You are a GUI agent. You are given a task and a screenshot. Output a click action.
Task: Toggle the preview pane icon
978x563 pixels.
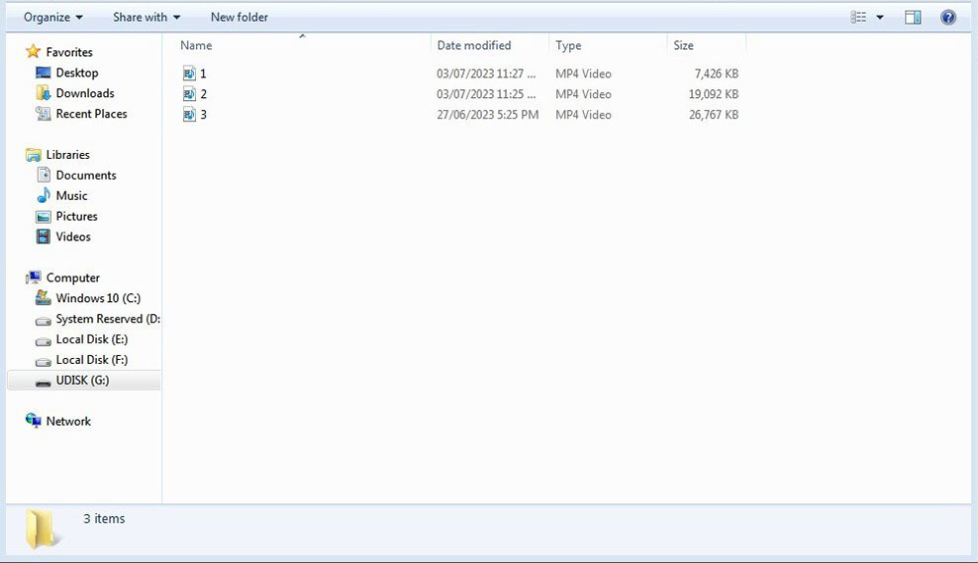[x=913, y=17]
